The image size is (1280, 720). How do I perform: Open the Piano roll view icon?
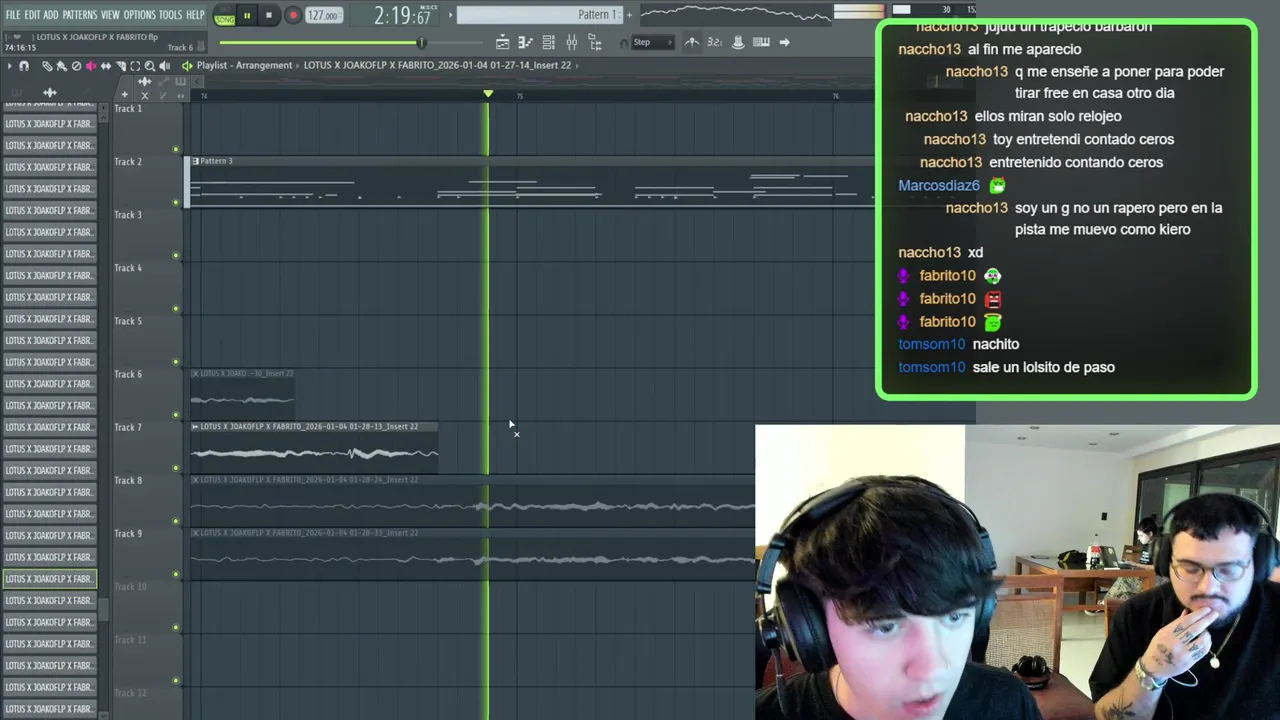[525, 42]
